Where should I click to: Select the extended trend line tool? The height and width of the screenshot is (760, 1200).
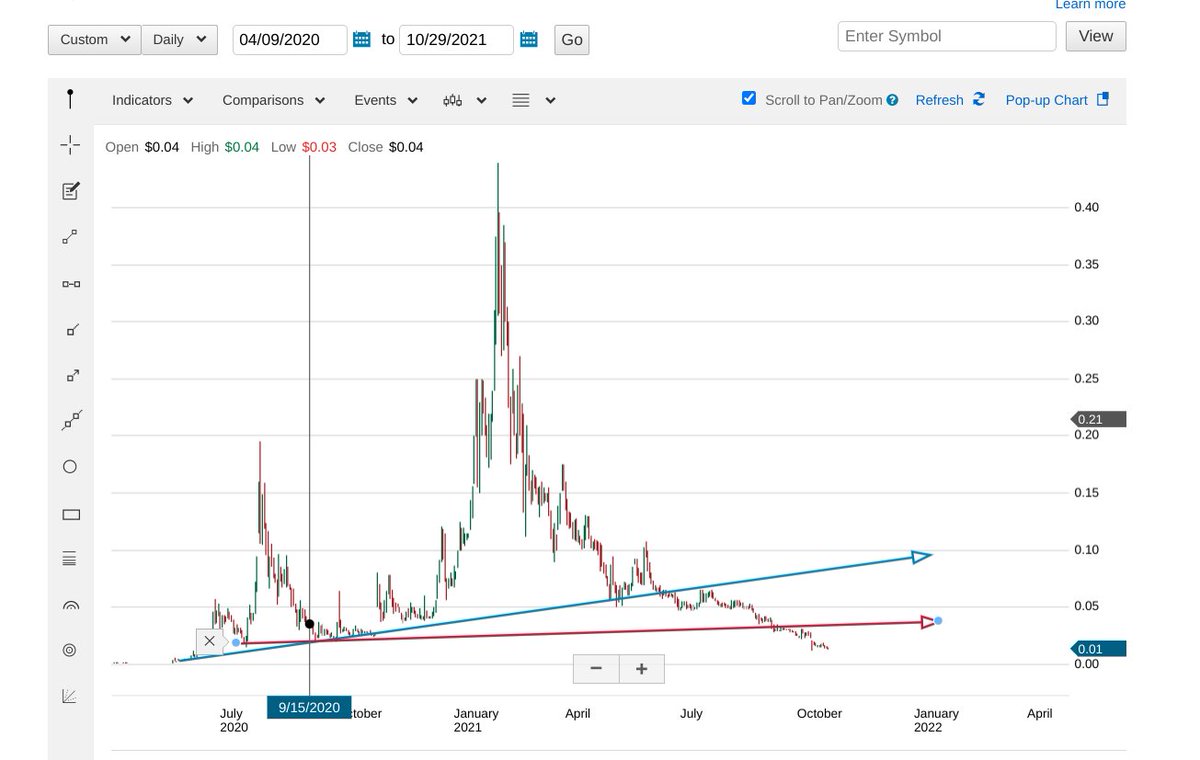tap(71, 421)
